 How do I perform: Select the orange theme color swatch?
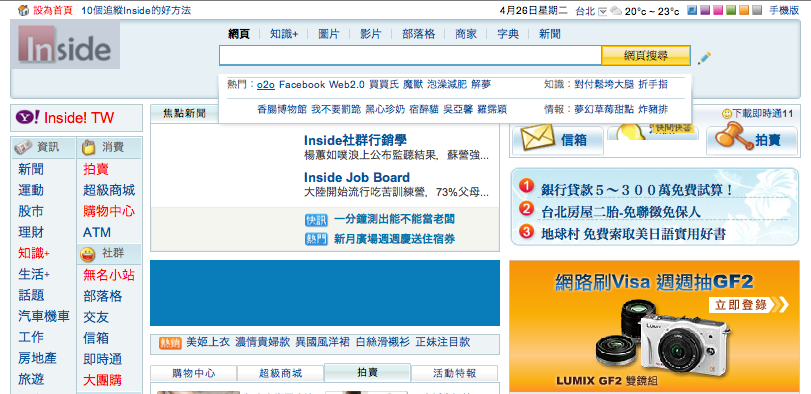tap(744, 10)
